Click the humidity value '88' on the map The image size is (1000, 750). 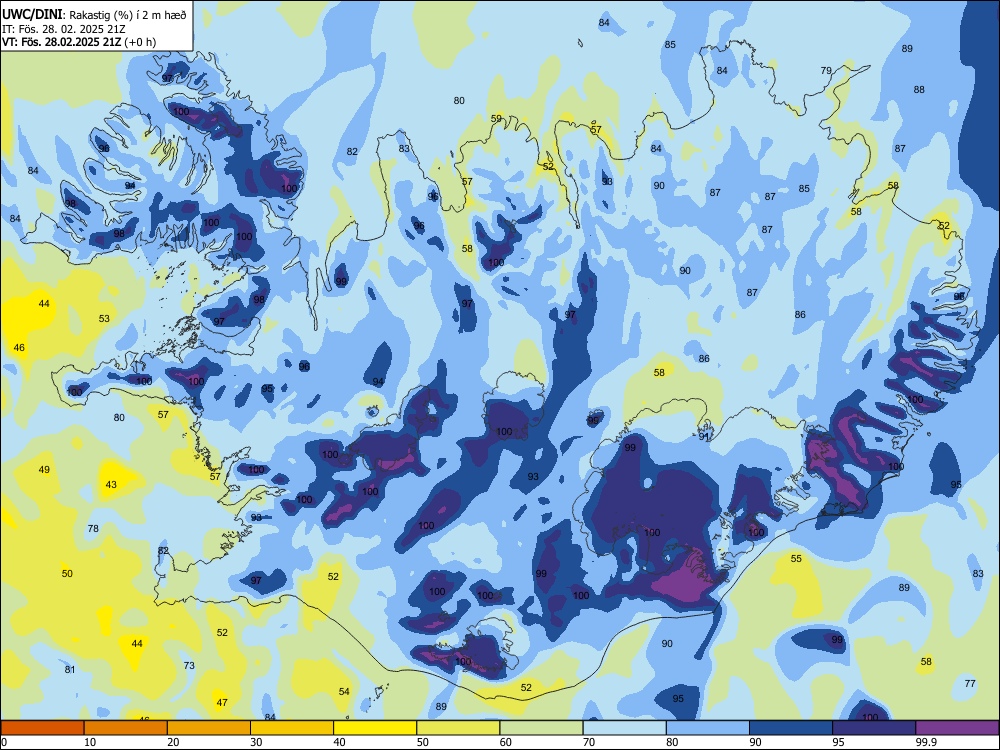pos(919,90)
